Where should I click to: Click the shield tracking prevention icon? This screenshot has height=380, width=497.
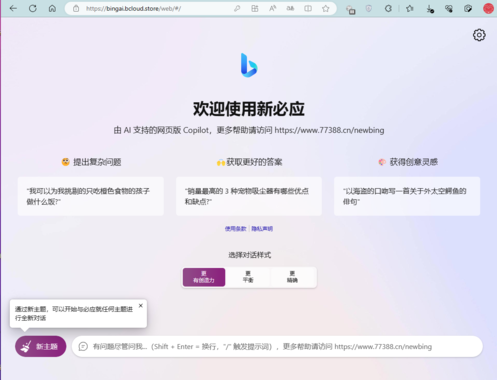[369, 9]
